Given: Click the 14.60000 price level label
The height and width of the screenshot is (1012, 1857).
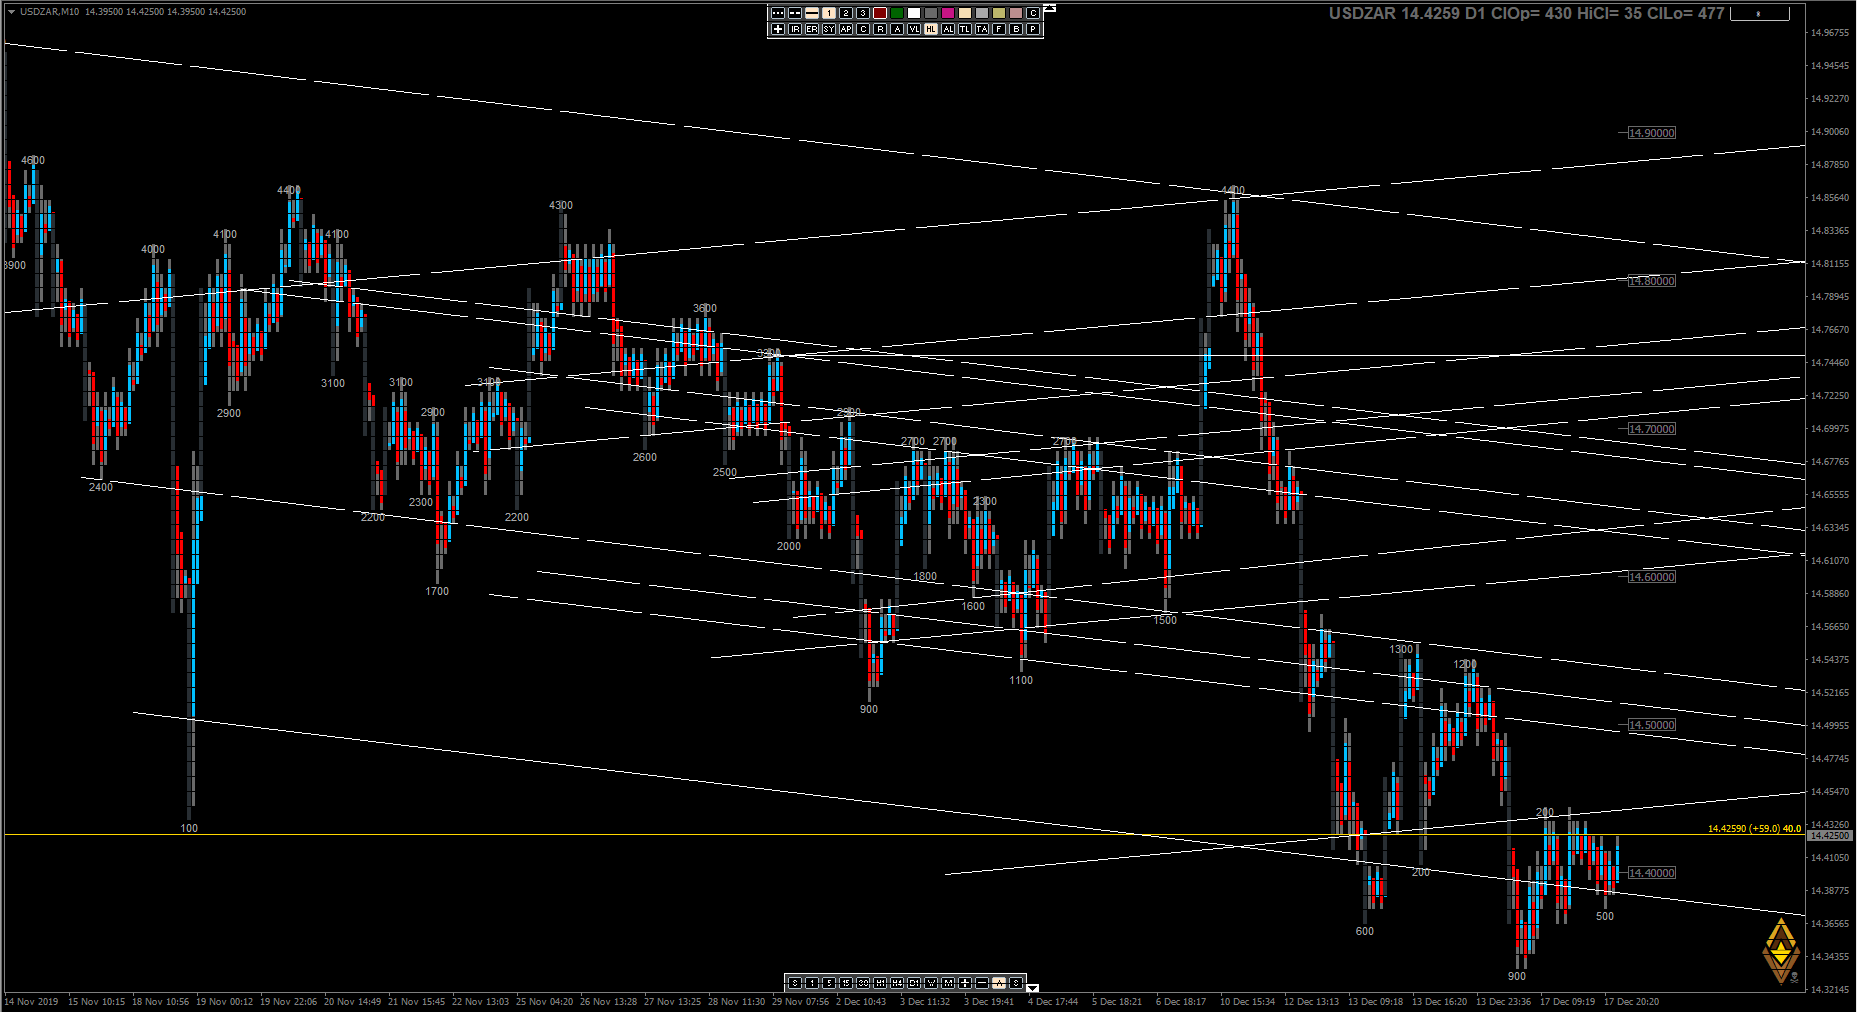Looking at the screenshot, I should tap(1651, 577).
